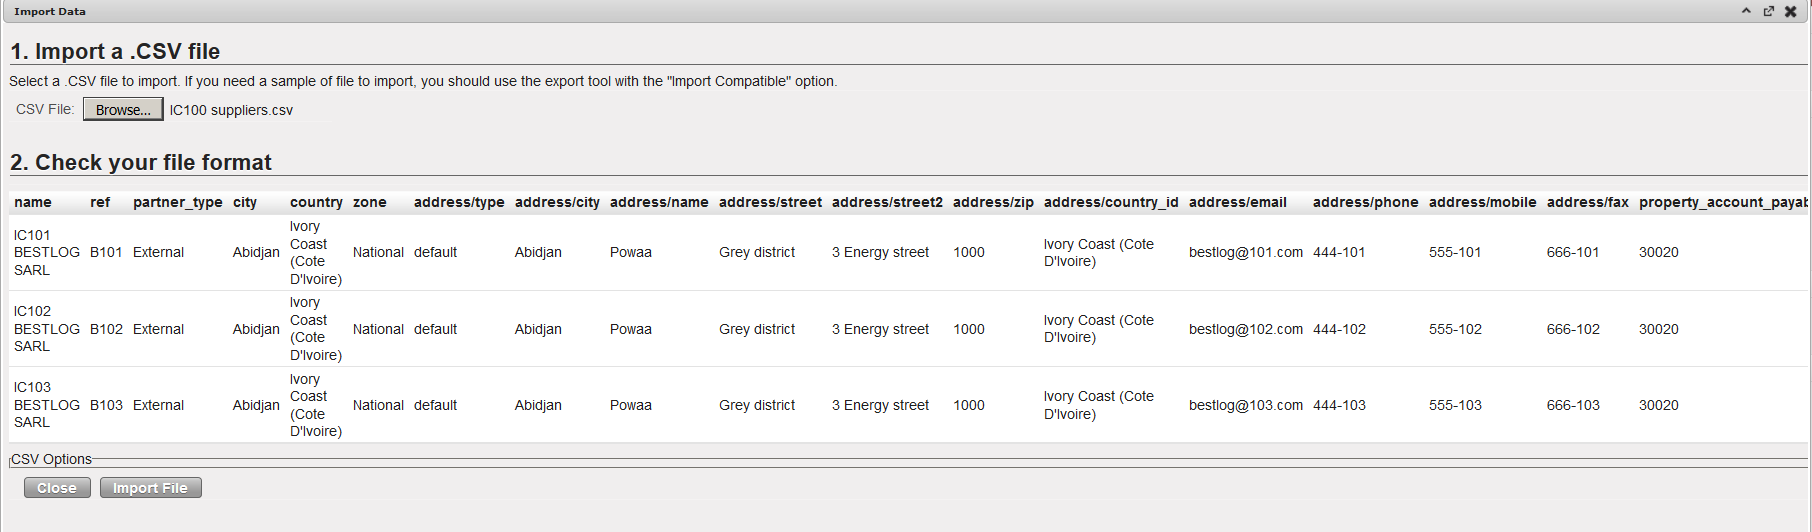The width and height of the screenshot is (1812, 532).
Task: Click the gray Close button
Action: (57, 488)
